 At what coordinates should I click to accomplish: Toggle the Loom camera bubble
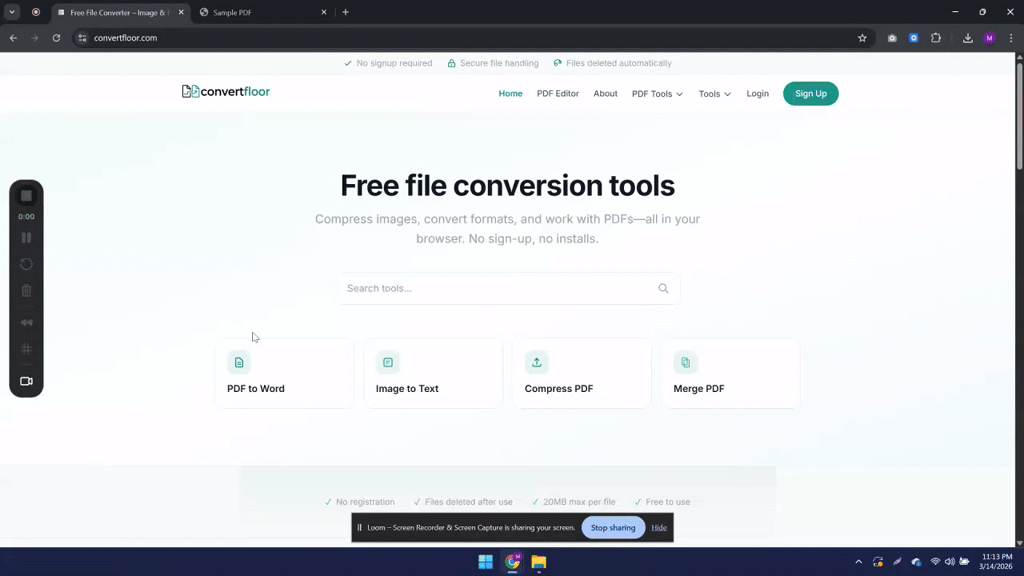click(26, 380)
